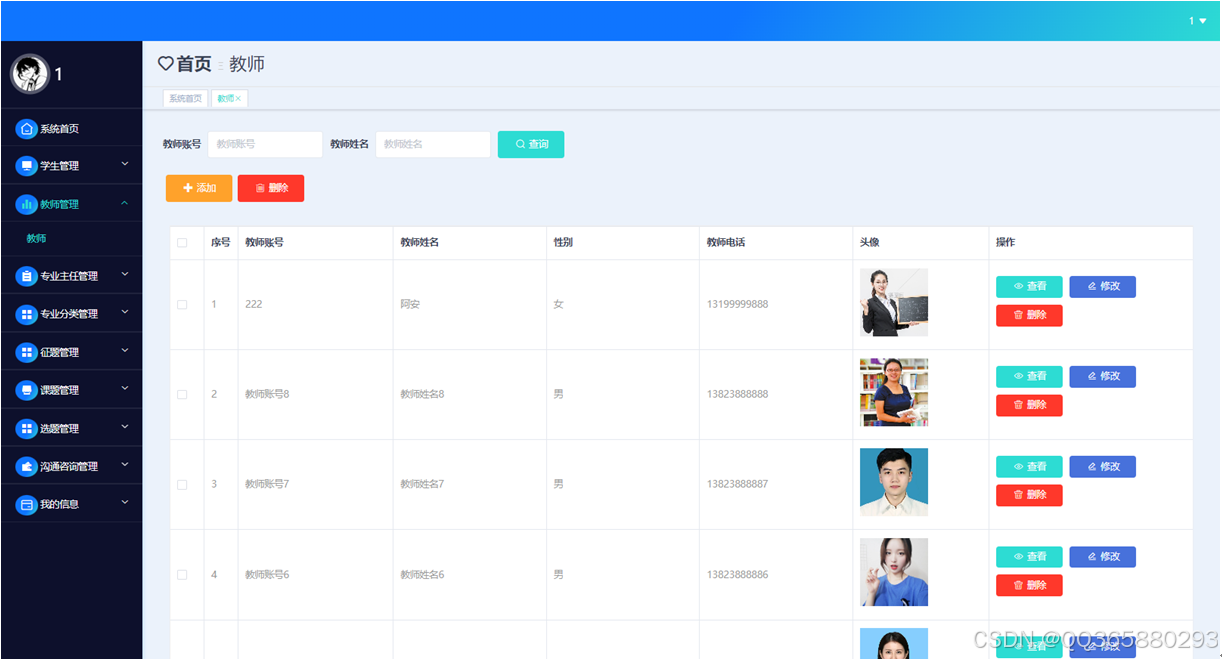This screenshot has width=1222, height=659.
Task: Click the 查询 search button
Action: point(531,144)
